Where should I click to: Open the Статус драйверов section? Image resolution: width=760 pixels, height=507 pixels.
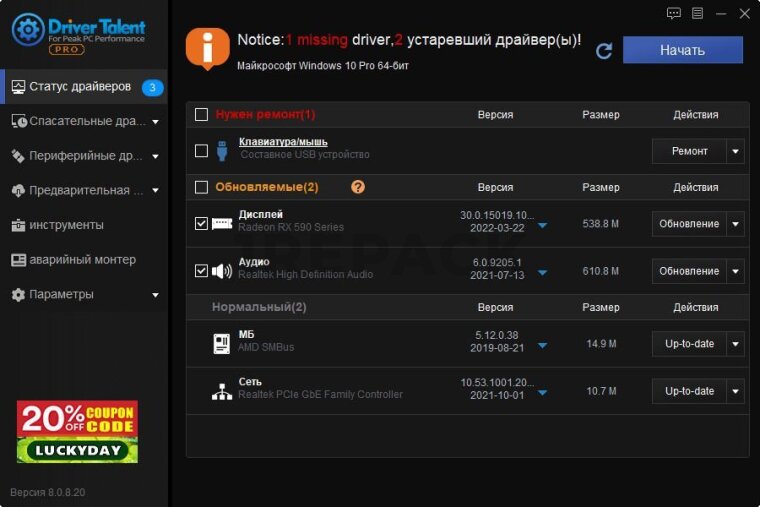pyautogui.click(x=80, y=87)
